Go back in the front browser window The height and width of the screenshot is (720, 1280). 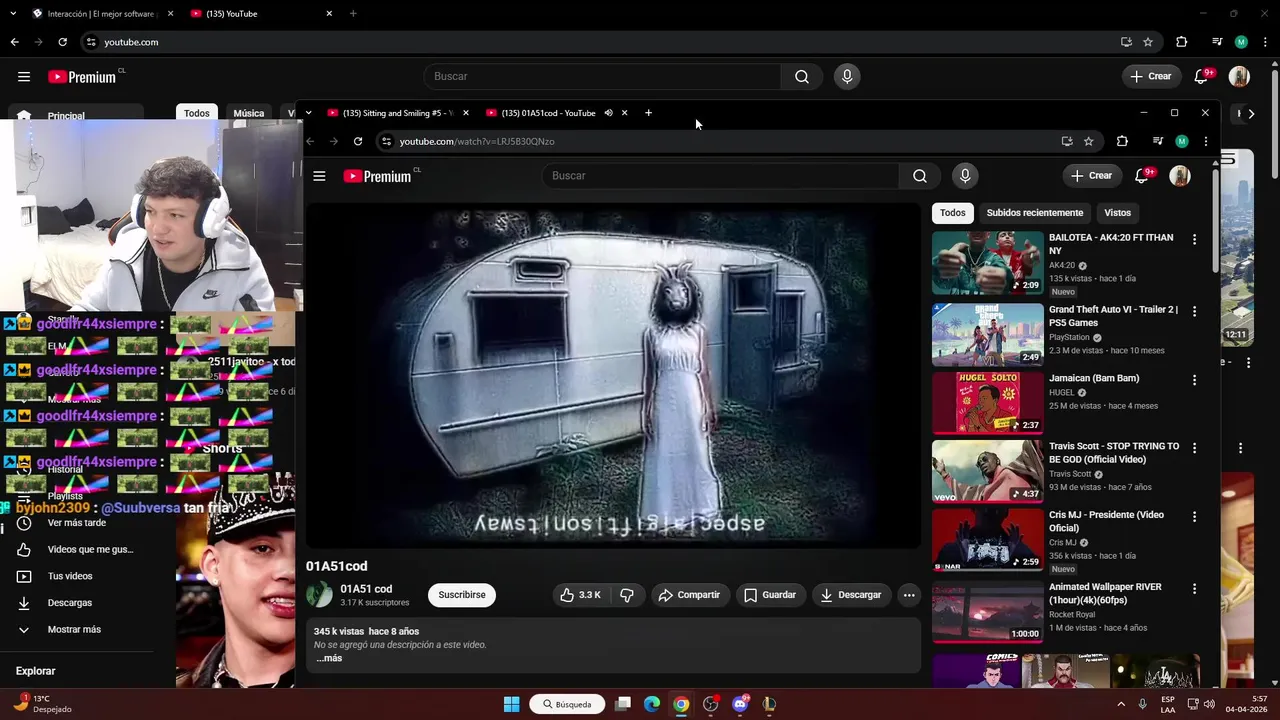(310, 141)
